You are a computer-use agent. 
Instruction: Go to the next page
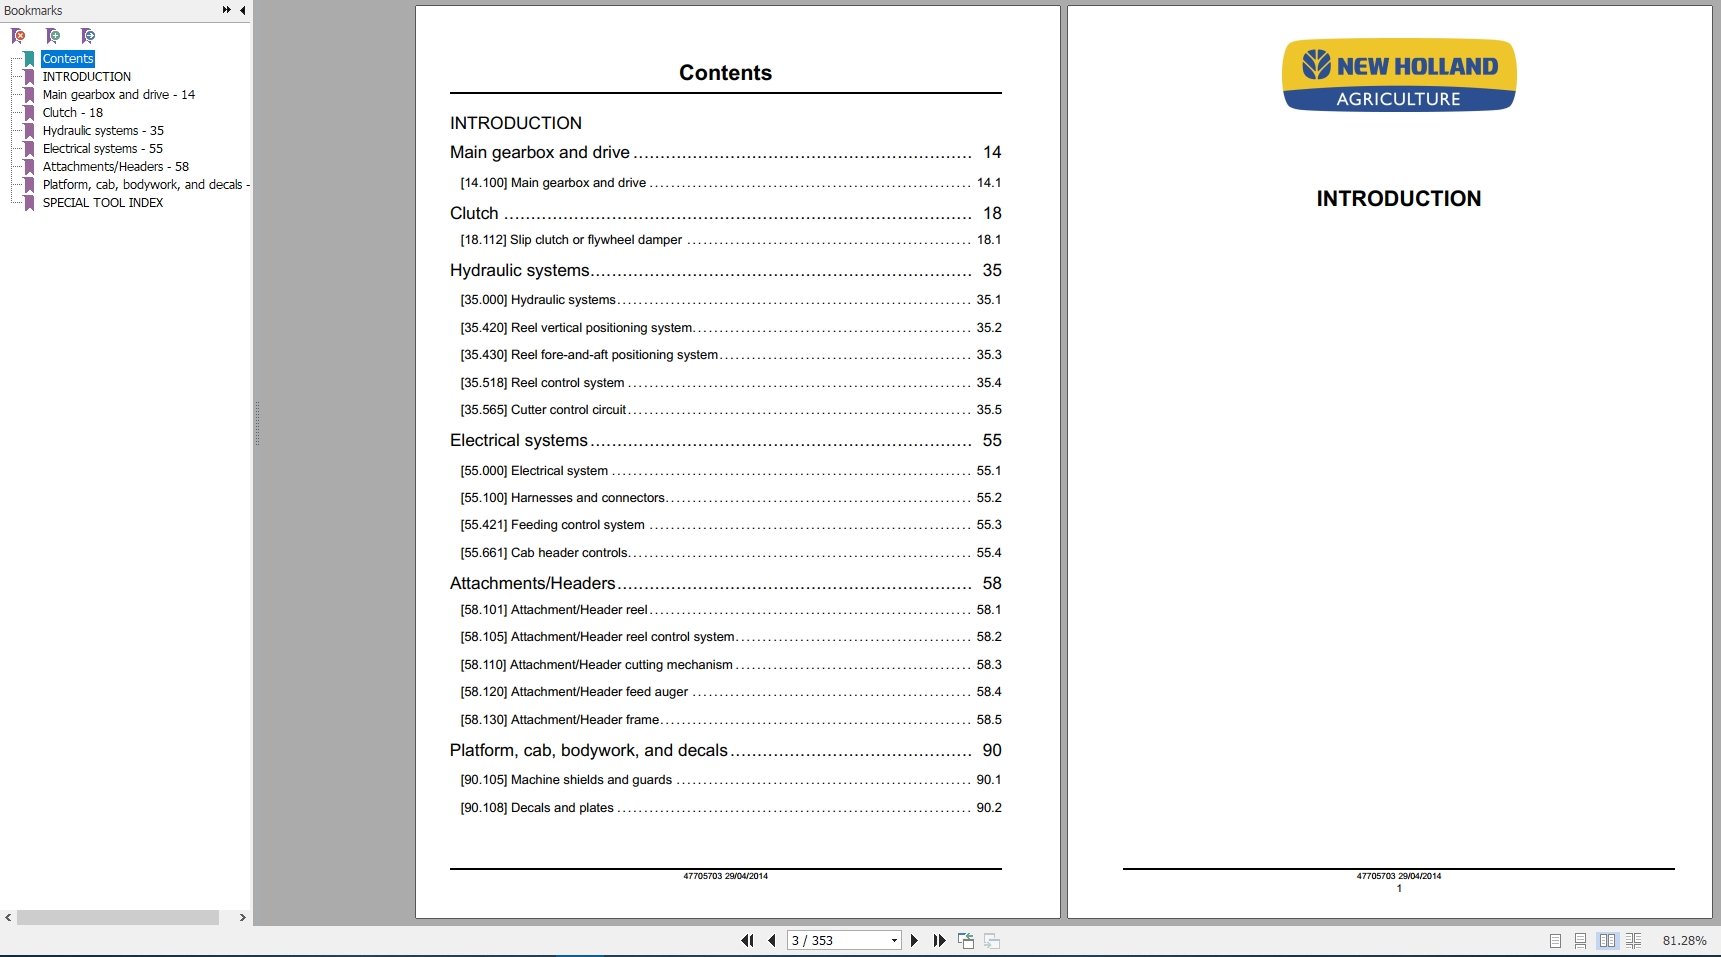click(913, 940)
